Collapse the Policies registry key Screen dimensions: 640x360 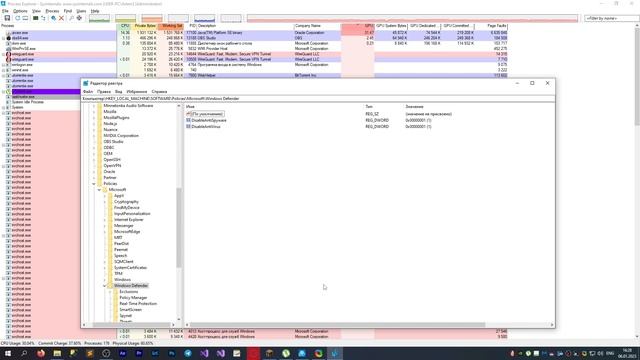point(94,184)
